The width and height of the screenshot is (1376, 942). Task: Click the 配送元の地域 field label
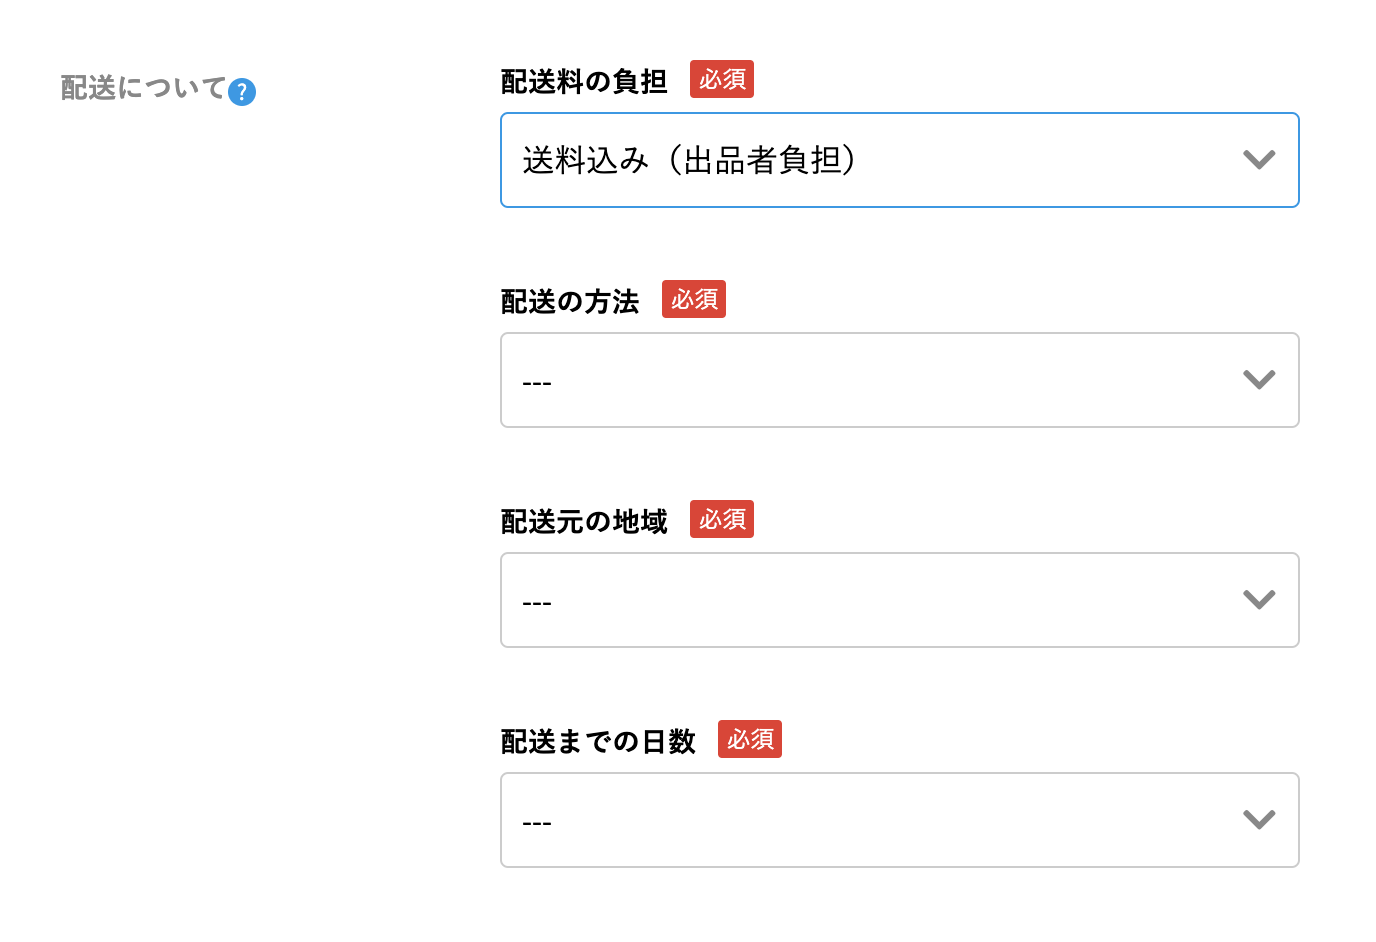(x=584, y=521)
